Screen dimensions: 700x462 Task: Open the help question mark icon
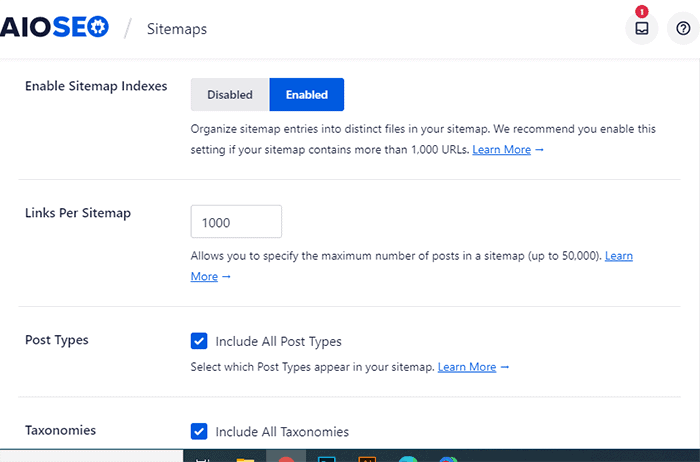[683, 29]
